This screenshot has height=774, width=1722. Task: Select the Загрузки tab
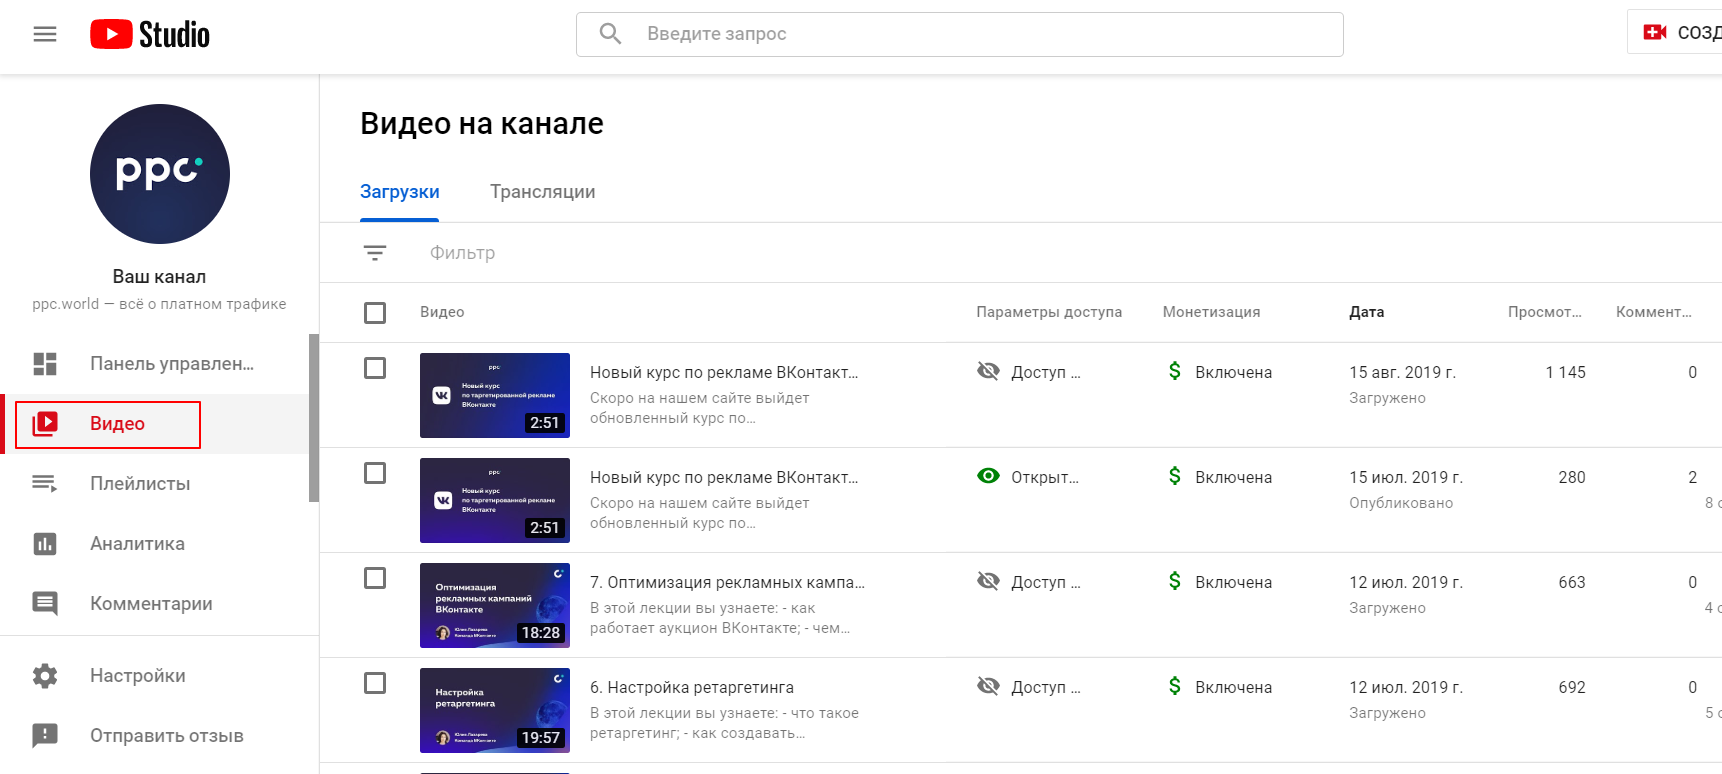tap(399, 192)
